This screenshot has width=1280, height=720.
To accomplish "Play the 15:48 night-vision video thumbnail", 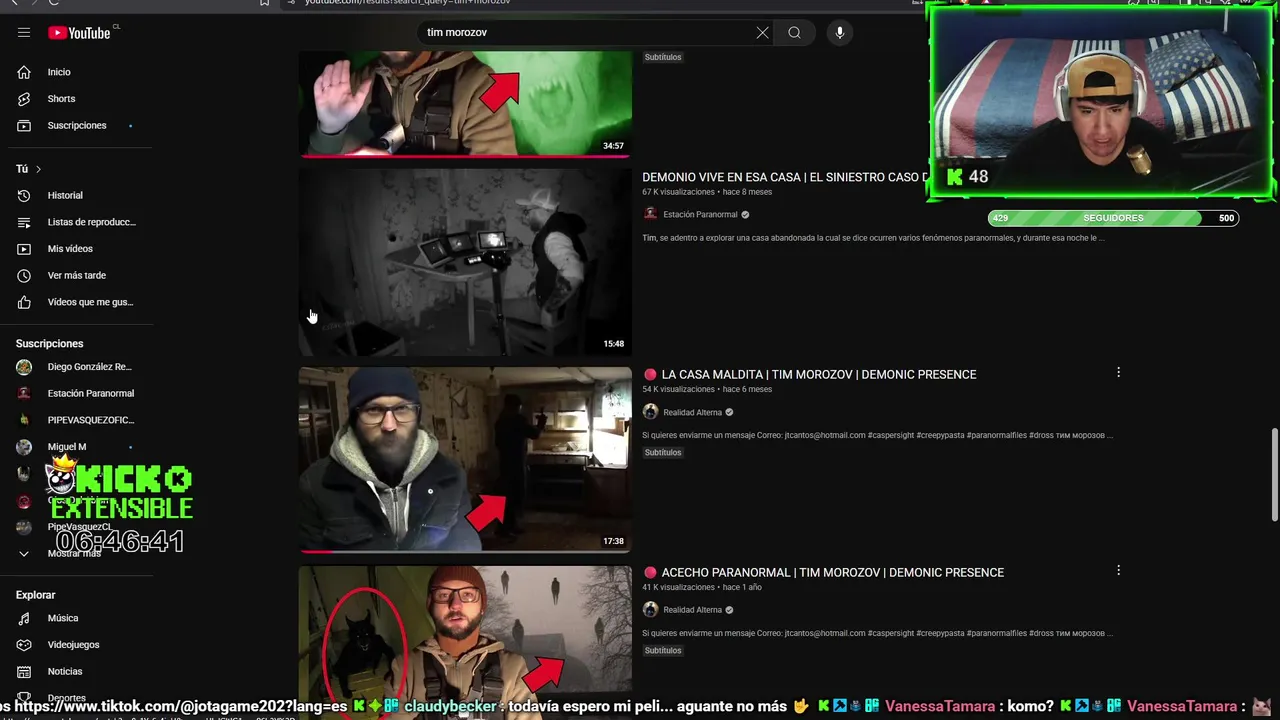I will click(x=465, y=262).
